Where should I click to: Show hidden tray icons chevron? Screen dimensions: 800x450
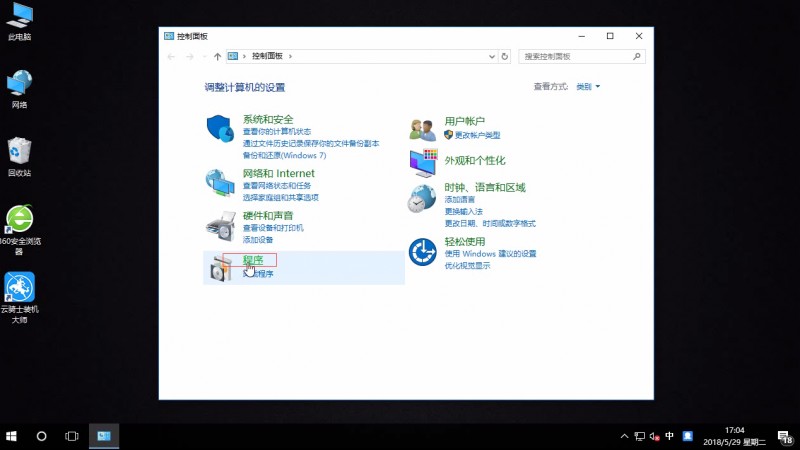coord(624,436)
